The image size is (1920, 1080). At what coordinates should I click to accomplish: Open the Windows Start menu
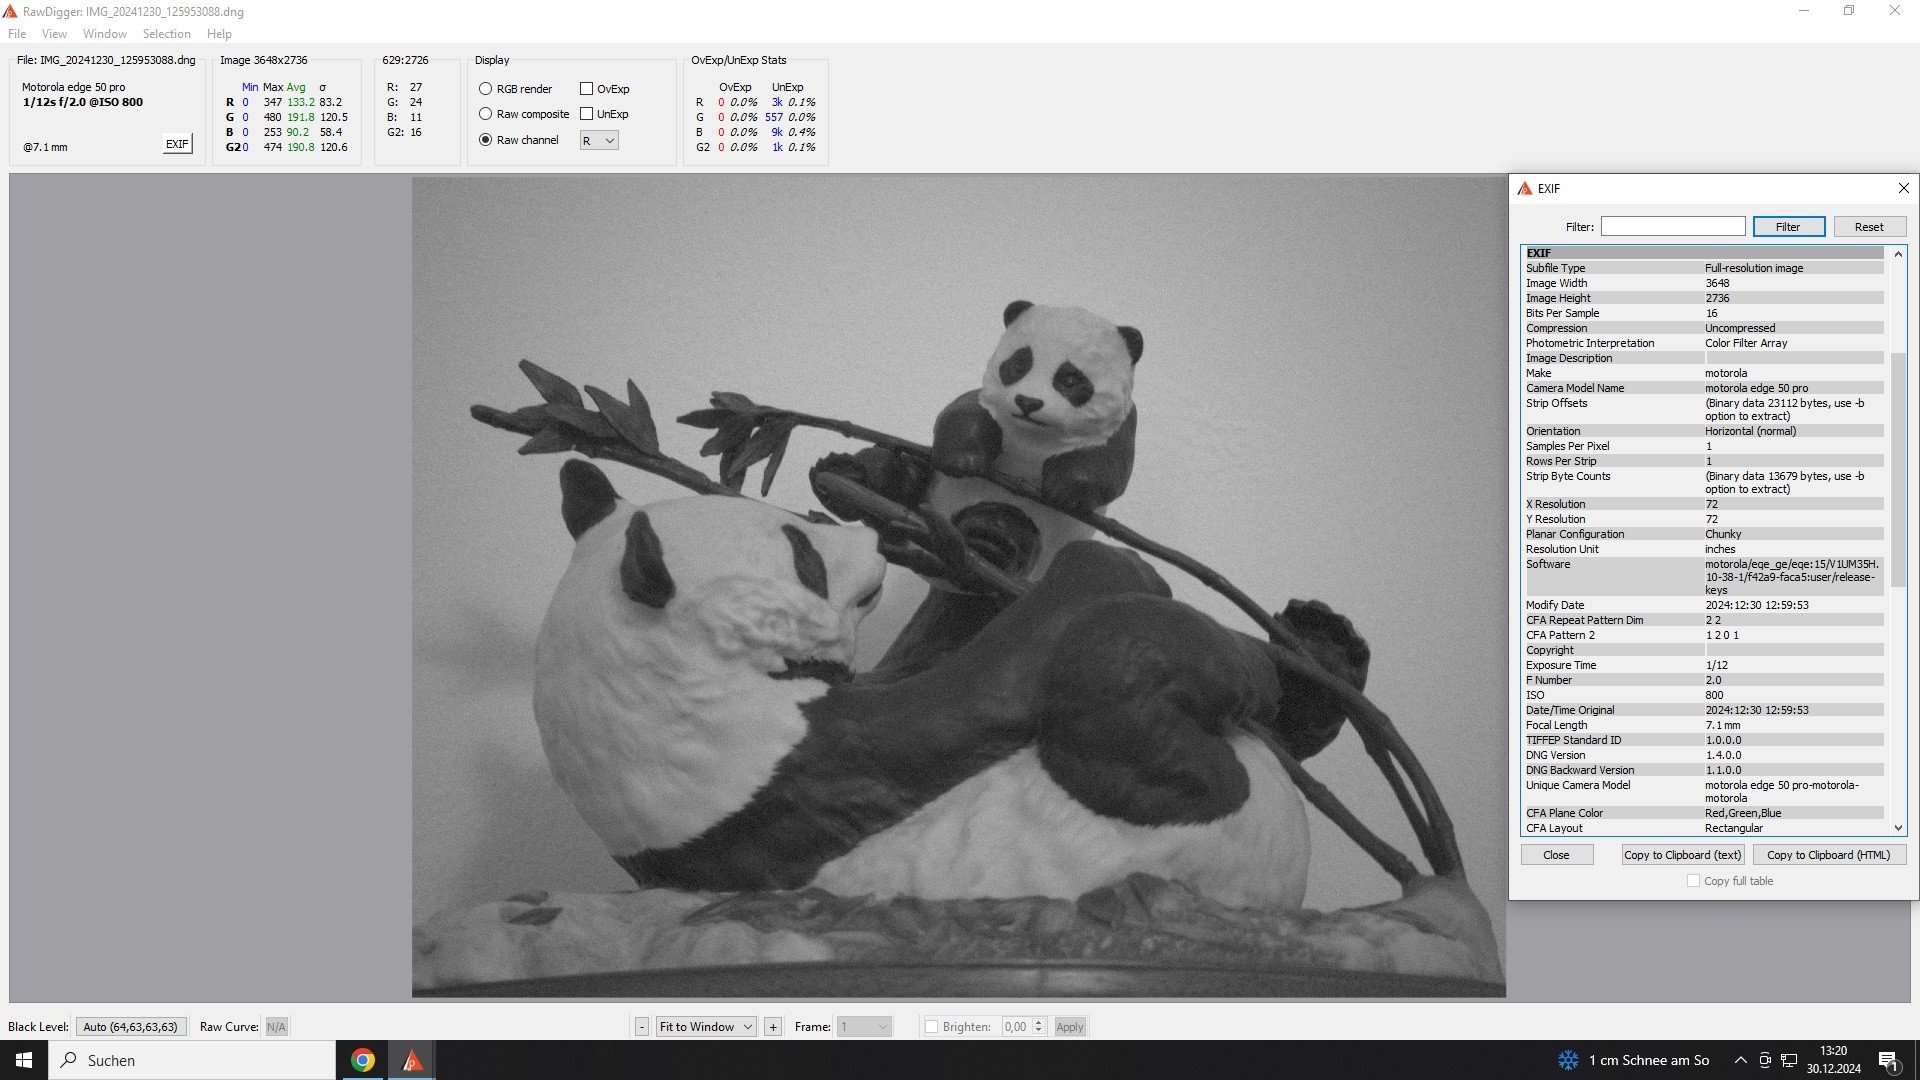pos(24,1060)
